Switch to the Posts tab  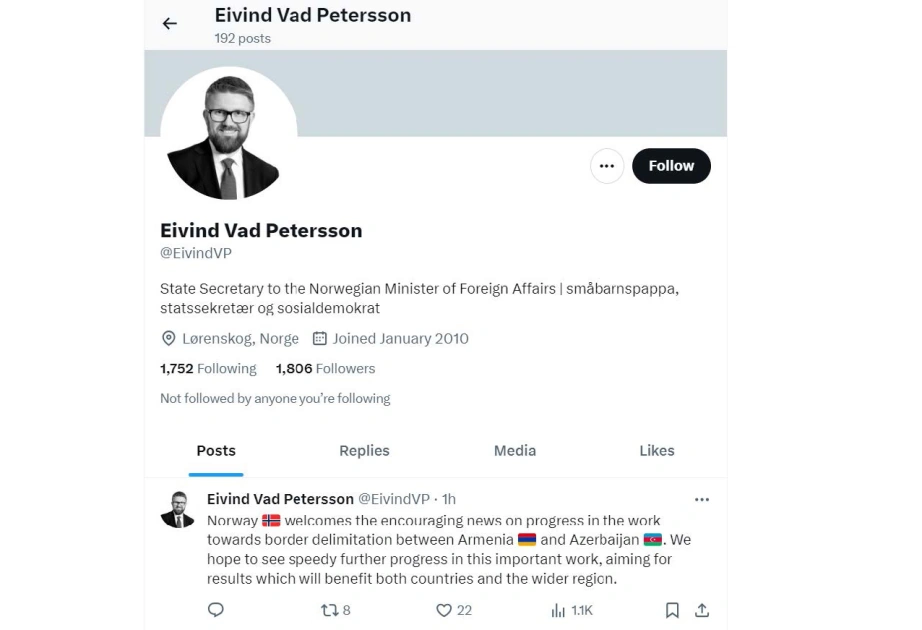tap(216, 451)
